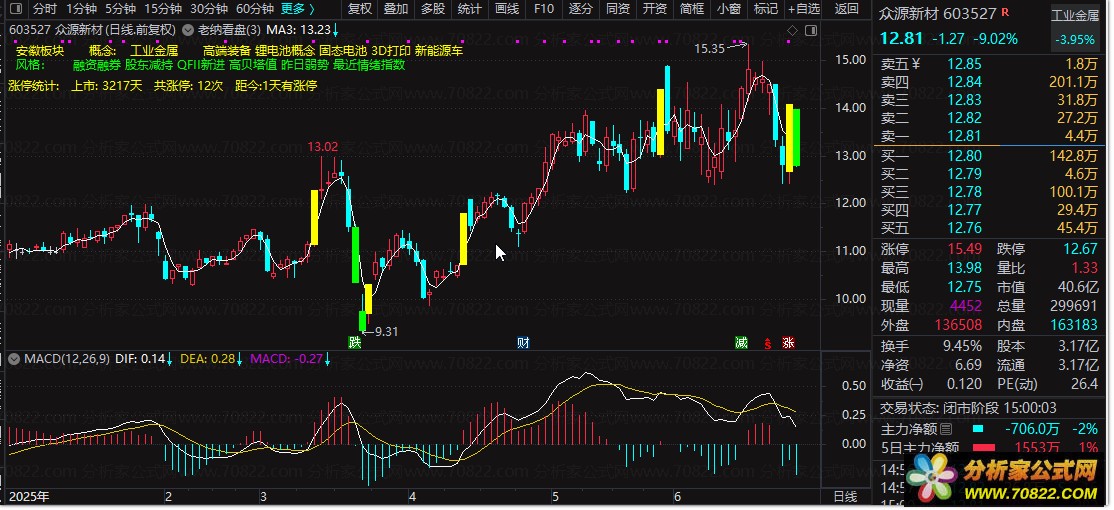The height and width of the screenshot is (510, 1114).
Task: Click the 画线 drawing button
Action: (507, 9)
